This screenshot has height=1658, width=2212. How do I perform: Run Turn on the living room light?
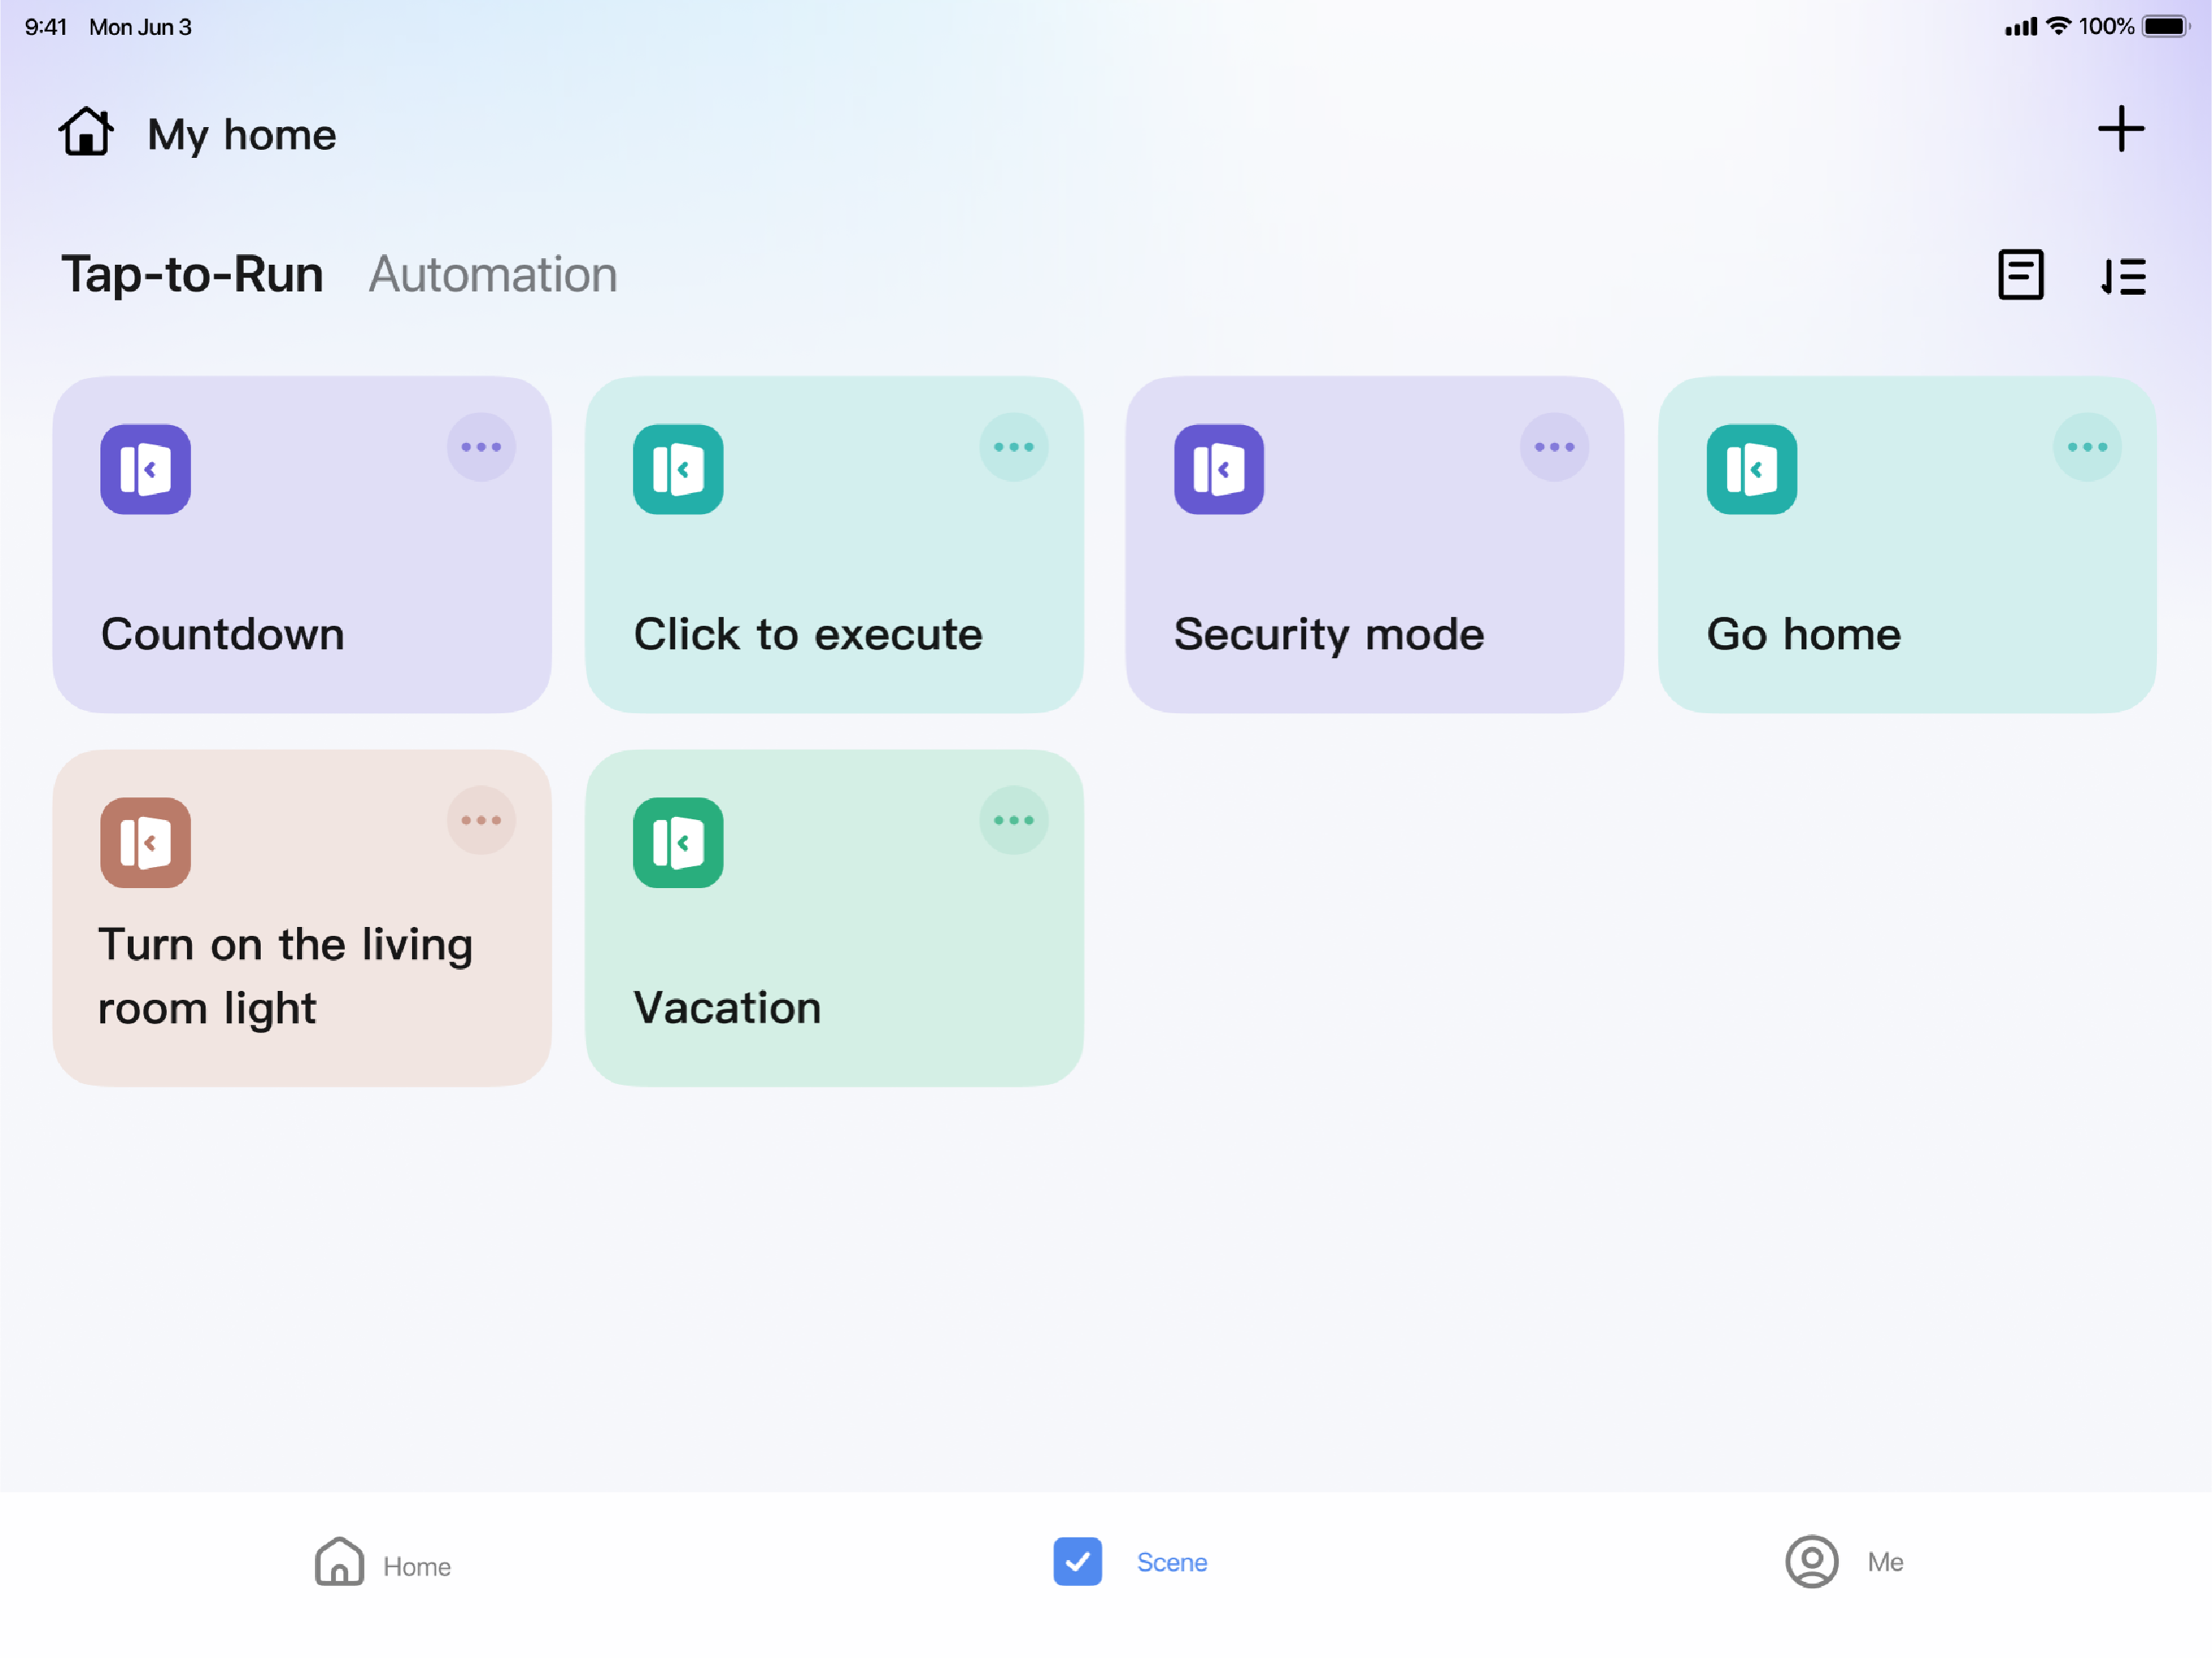pyautogui.click(x=302, y=918)
